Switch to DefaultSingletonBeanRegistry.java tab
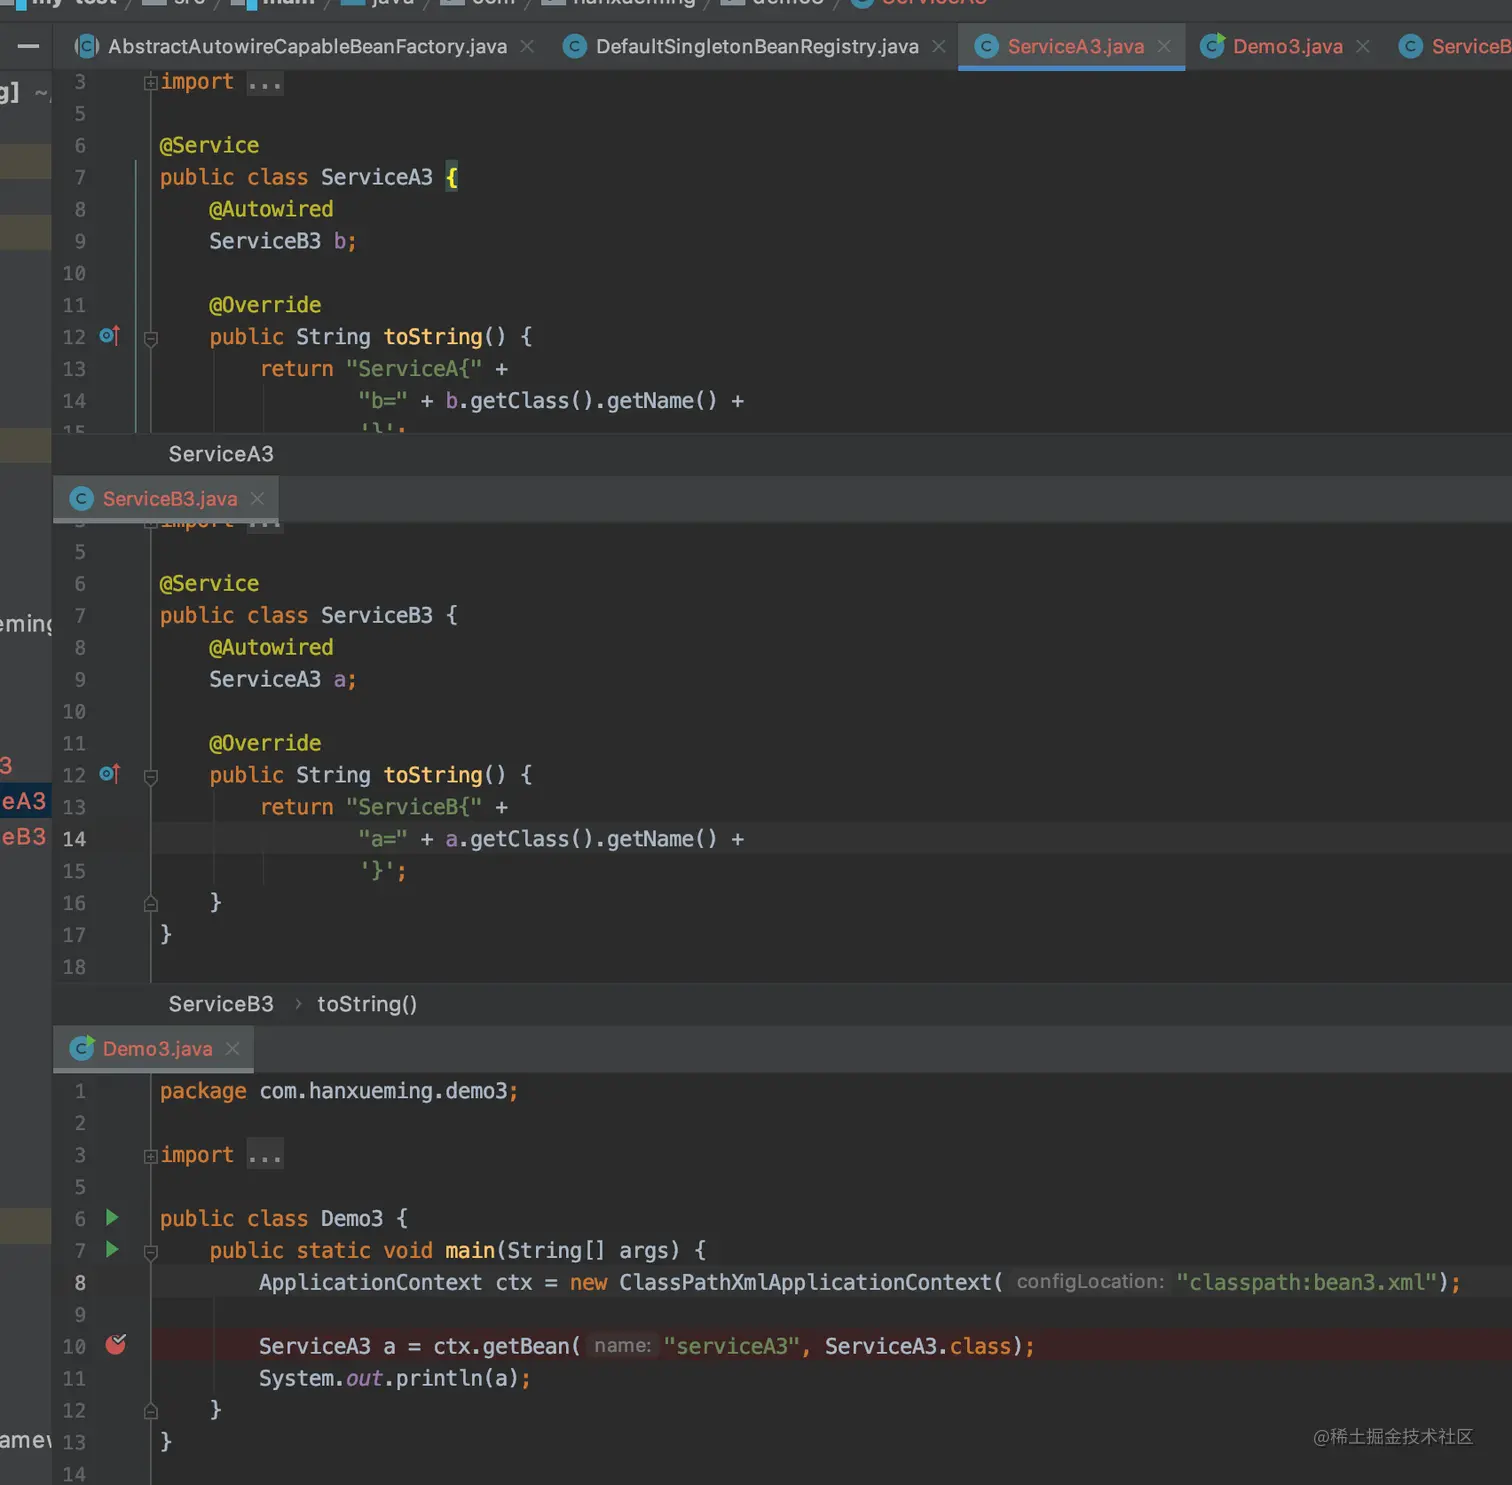The width and height of the screenshot is (1512, 1485). [756, 46]
